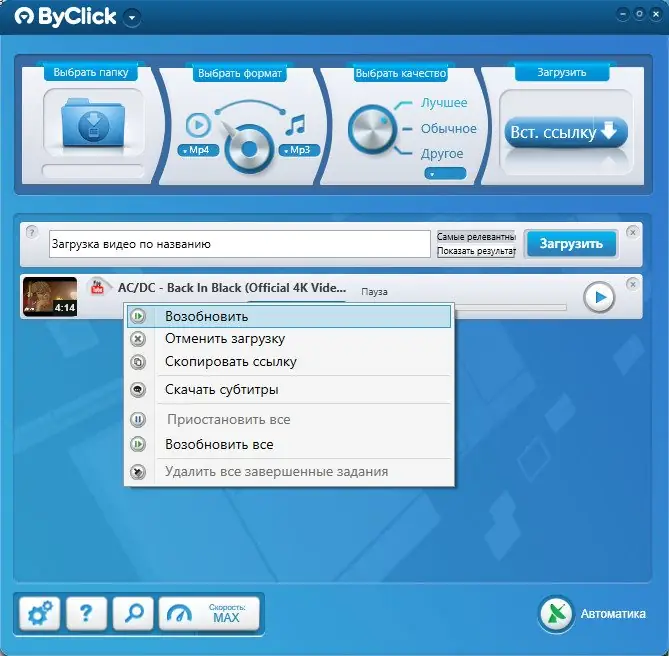This screenshot has height=656, width=669.
Task: Click the Автоматика label
Action: 613,614
